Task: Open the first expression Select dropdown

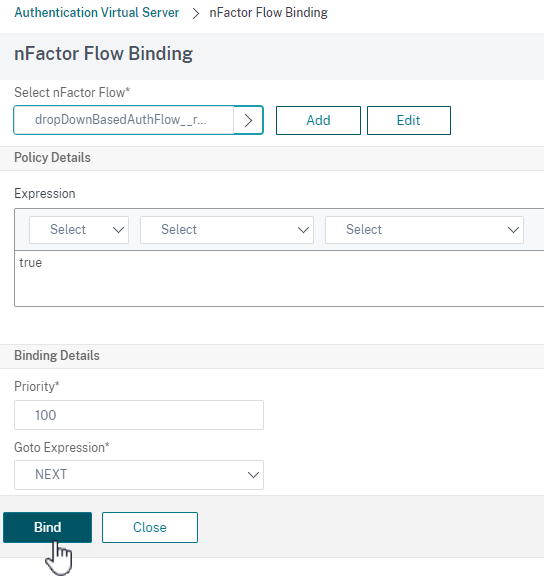Action: pos(79,230)
